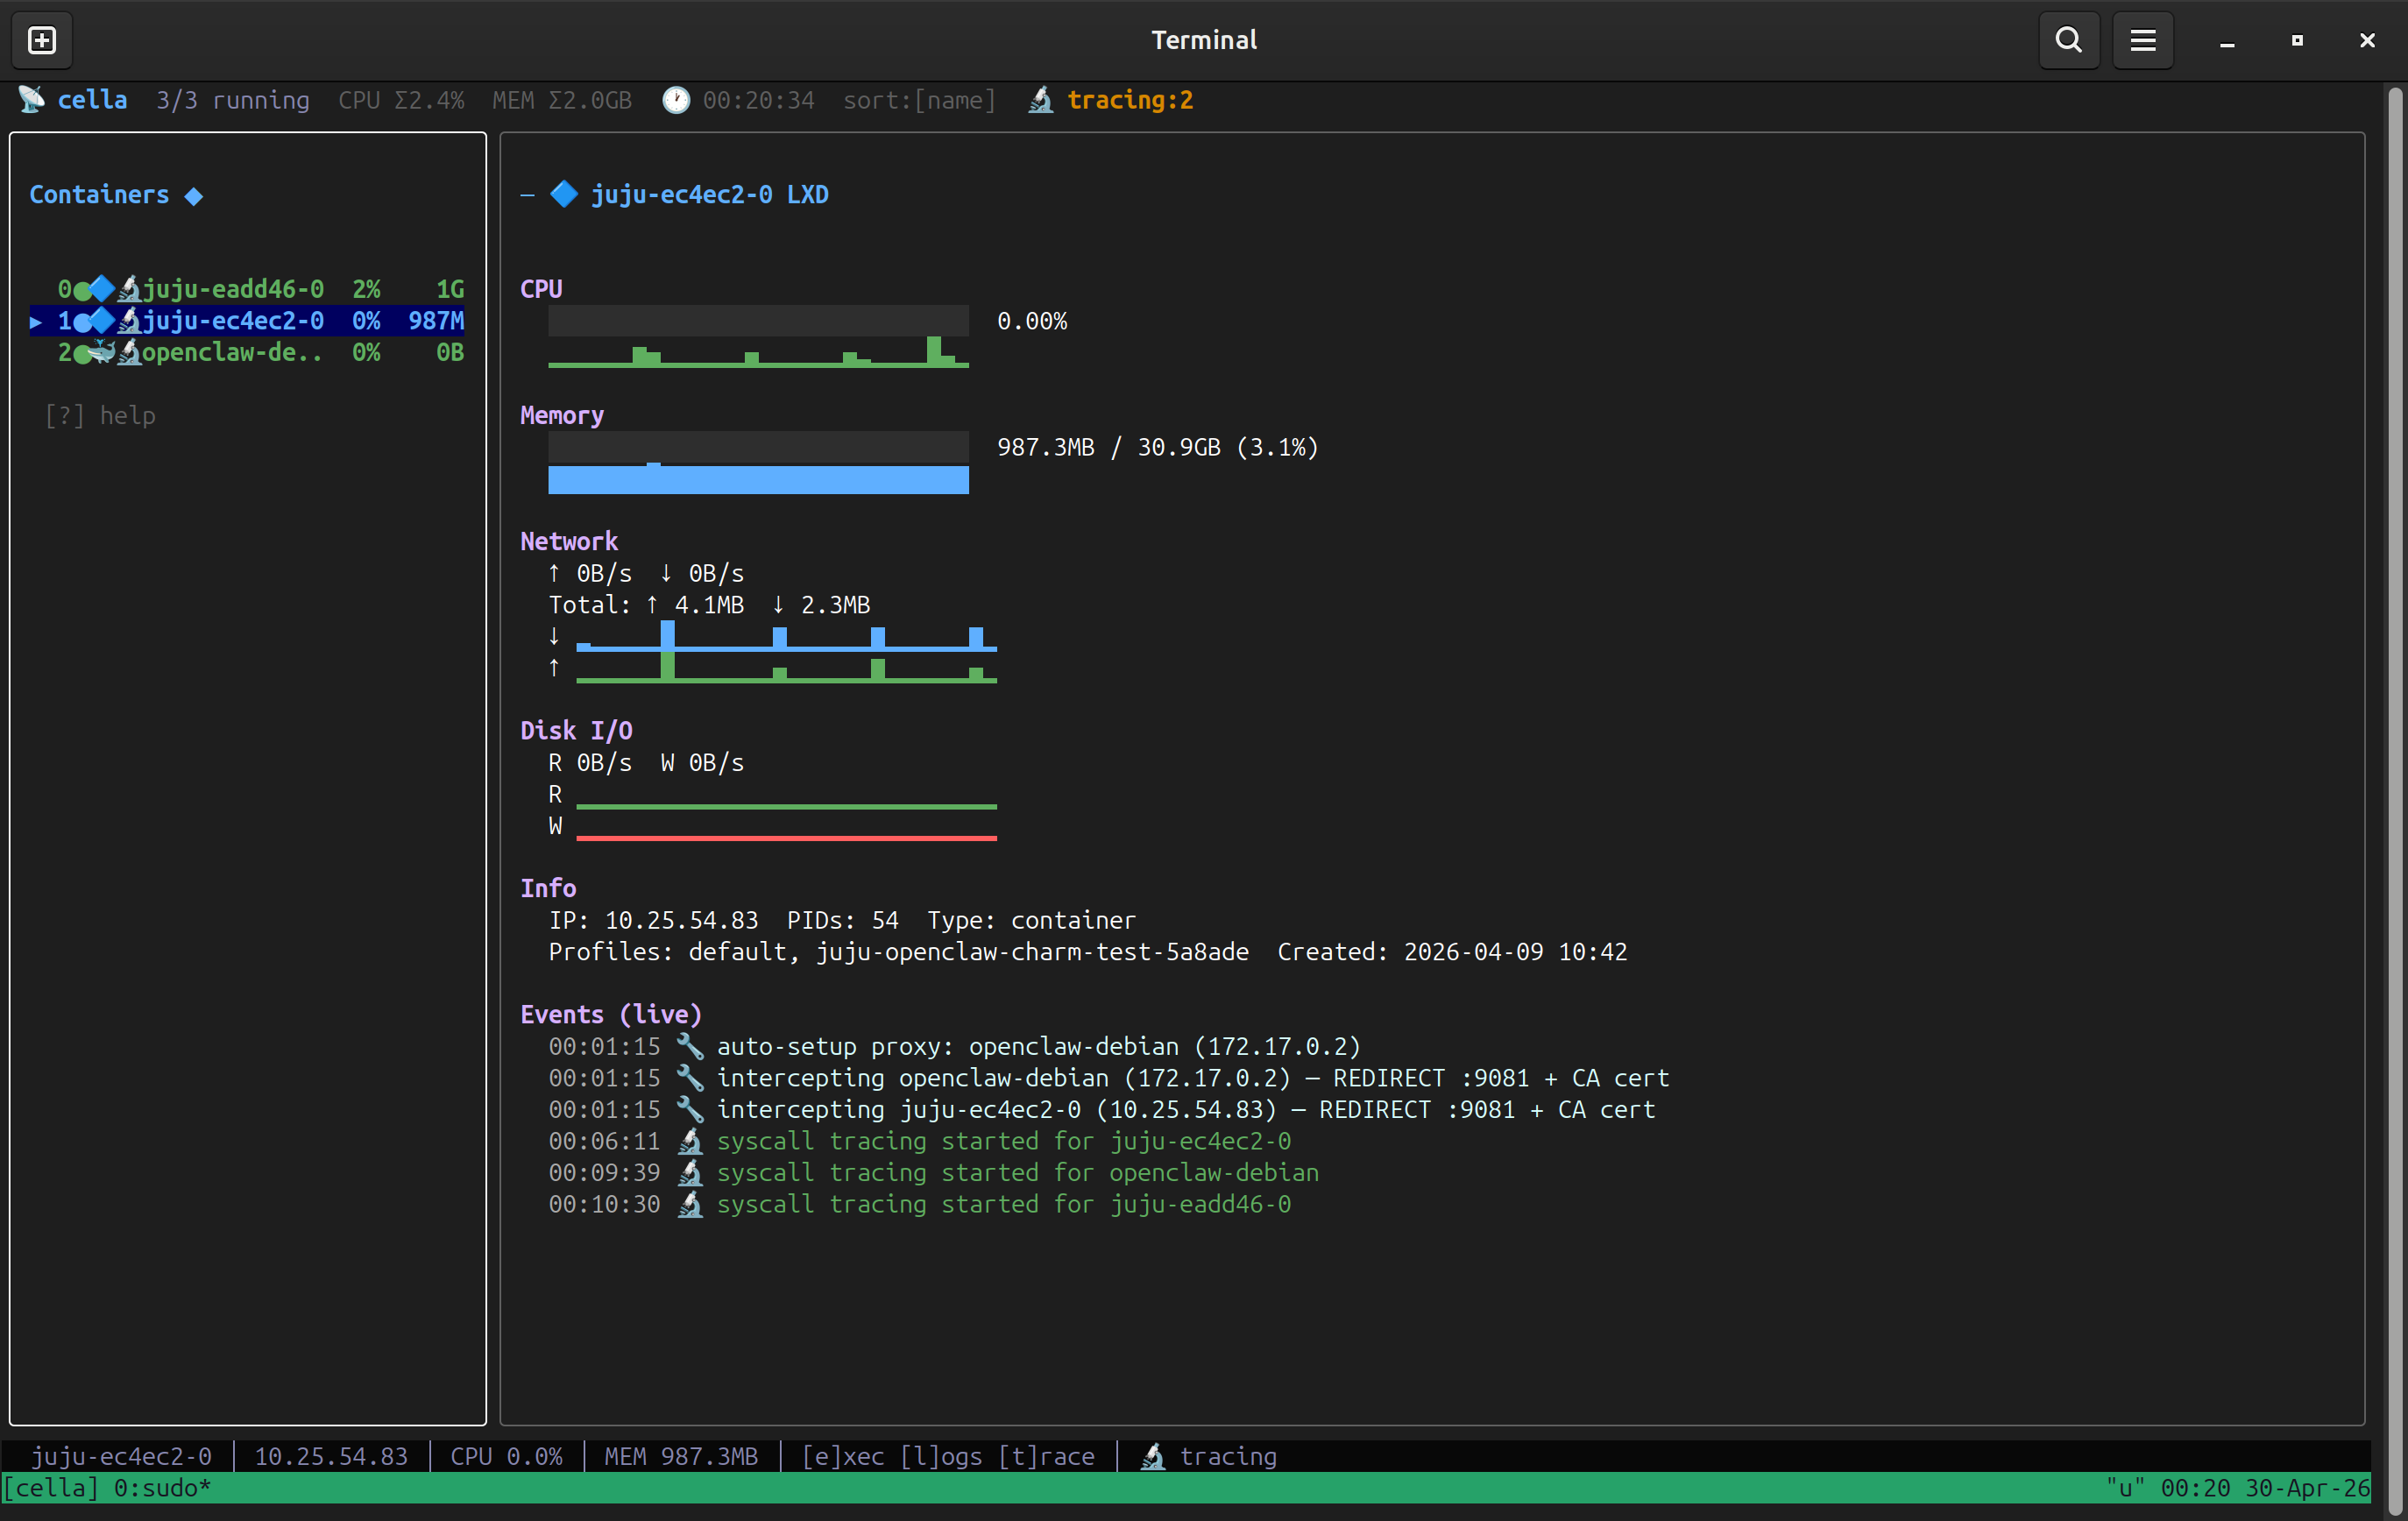The width and height of the screenshot is (2408, 1521).
Task: Click the 987.3MB / 30.9GB memory reading
Action: (1158, 447)
